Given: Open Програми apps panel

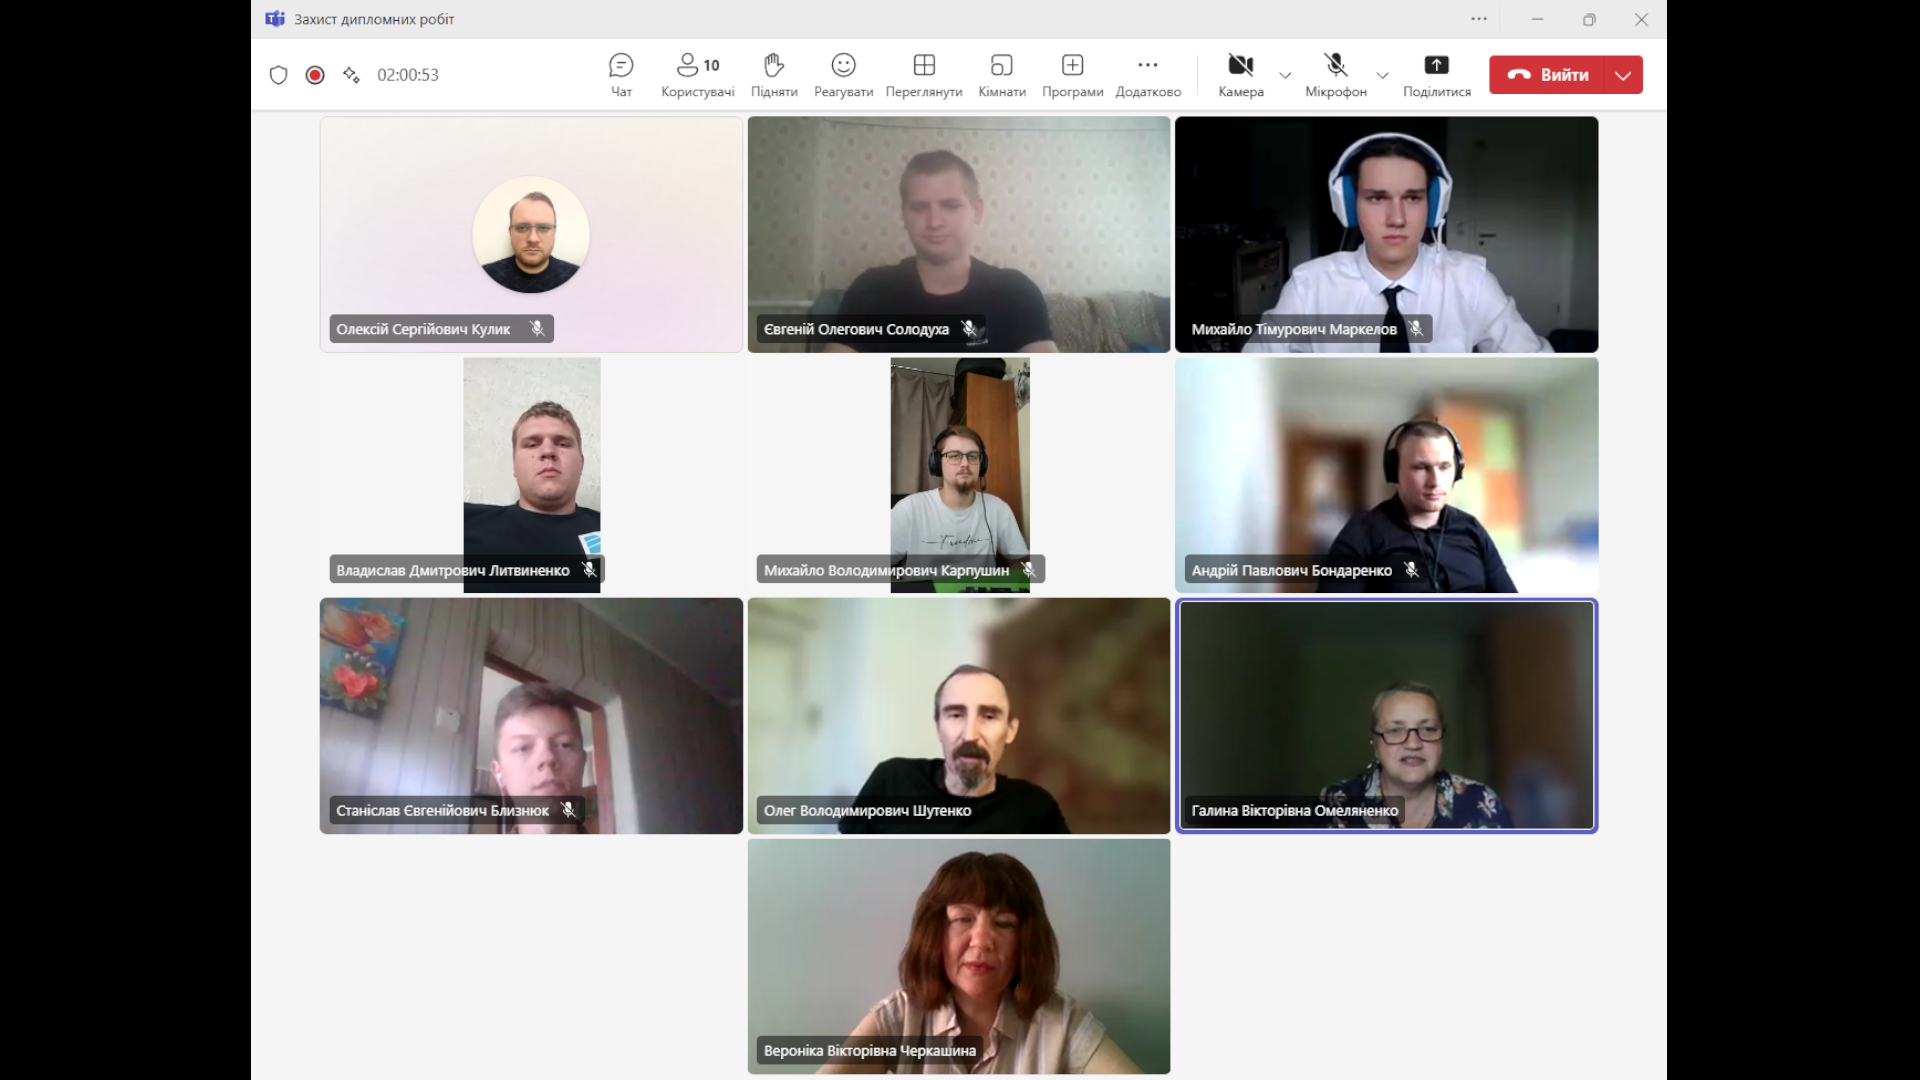Looking at the screenshot, I should (x=1072, y=75).
